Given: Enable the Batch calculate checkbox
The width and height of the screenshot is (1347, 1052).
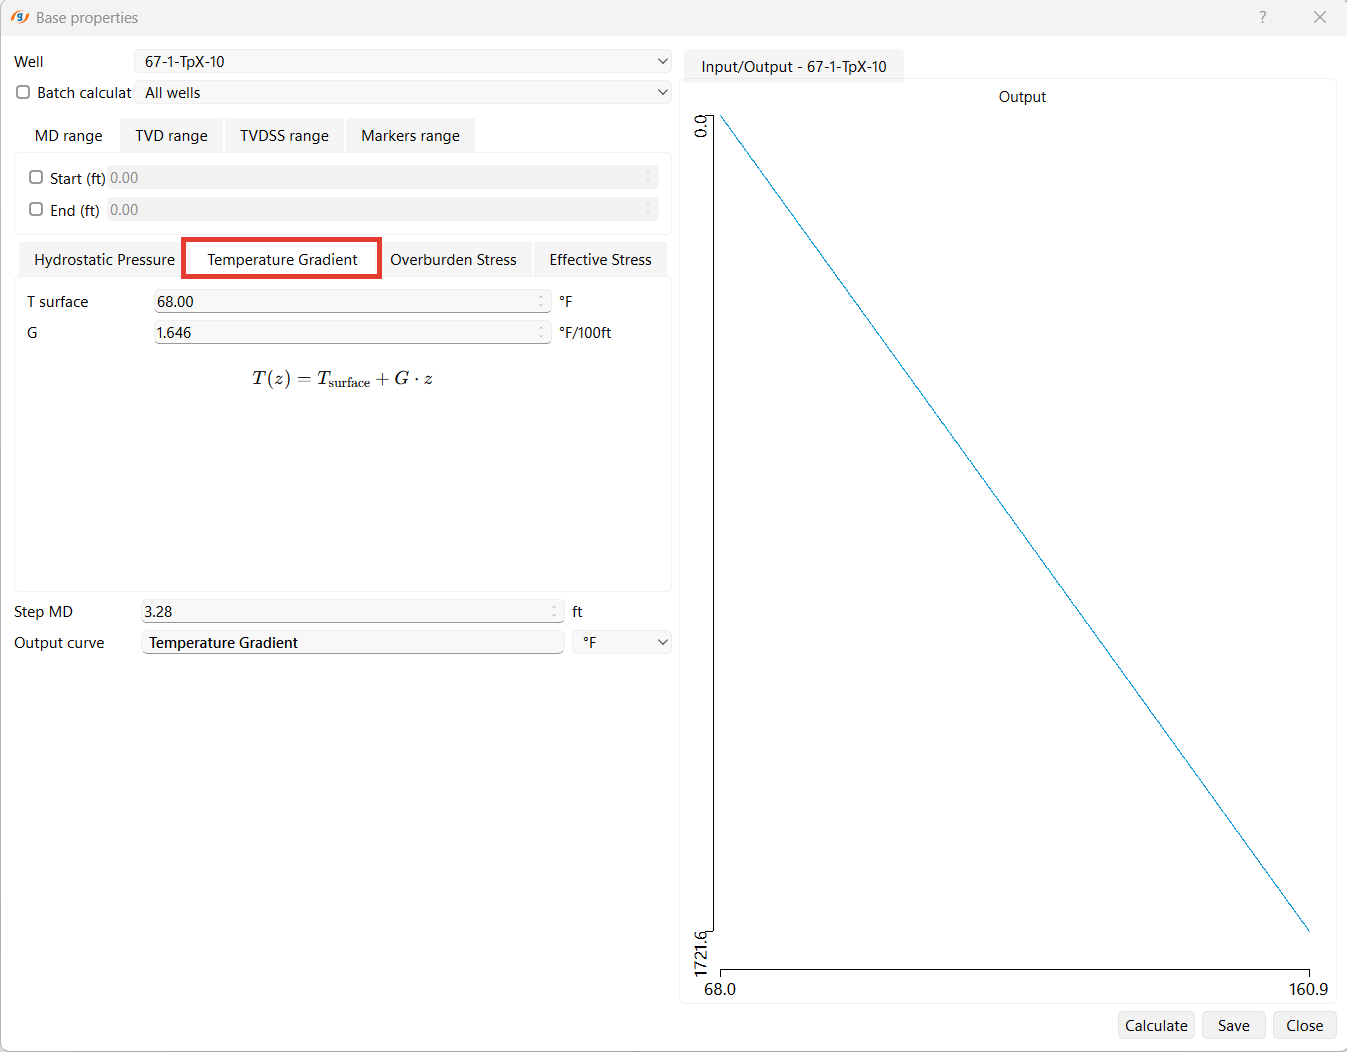Looking at the screenshot, I should 23,92.
